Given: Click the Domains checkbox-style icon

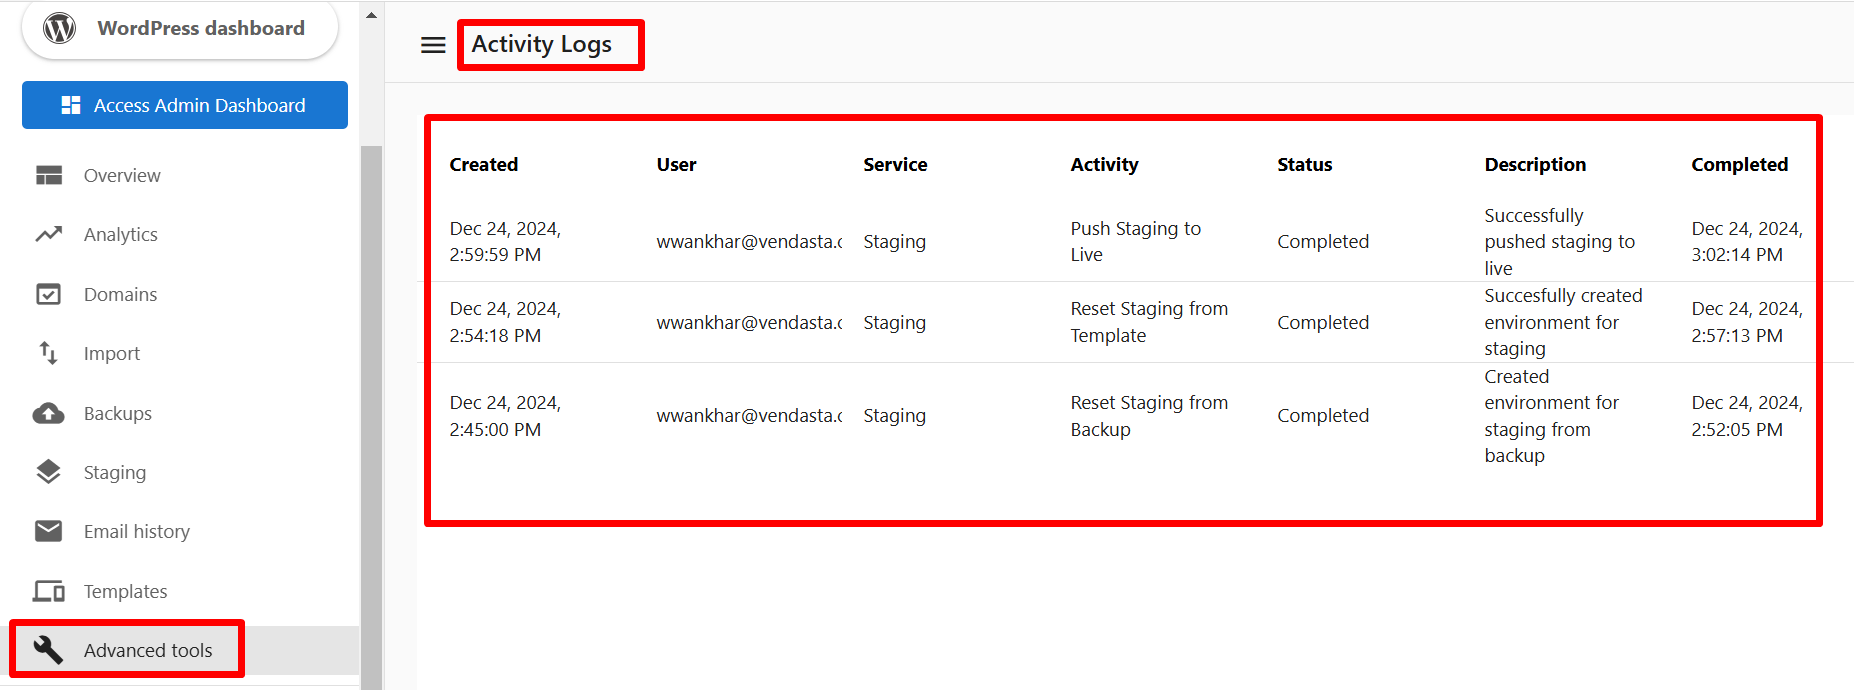Looking at the screenshot, I should click(49, 294).
